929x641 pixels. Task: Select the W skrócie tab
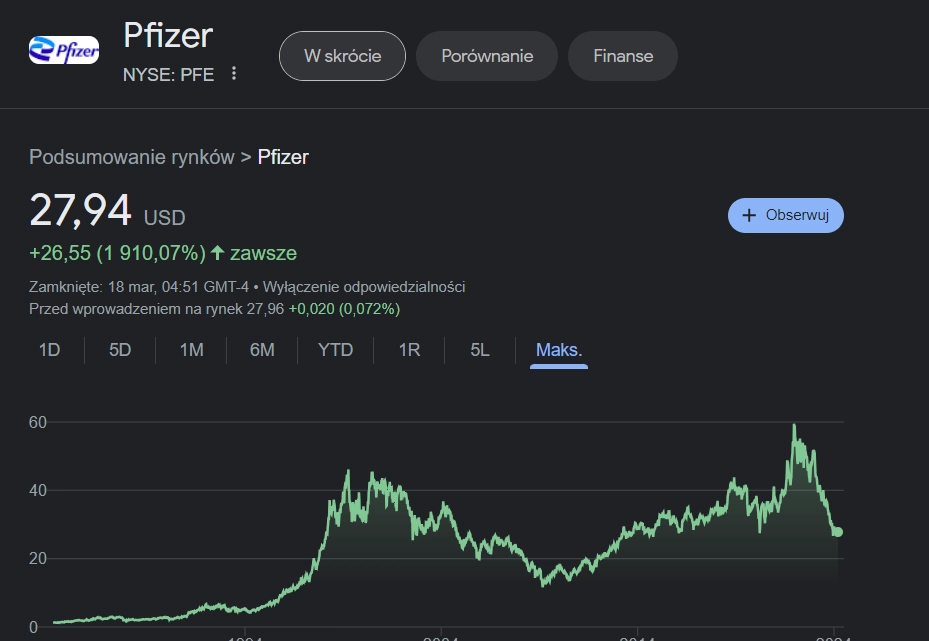342,56
